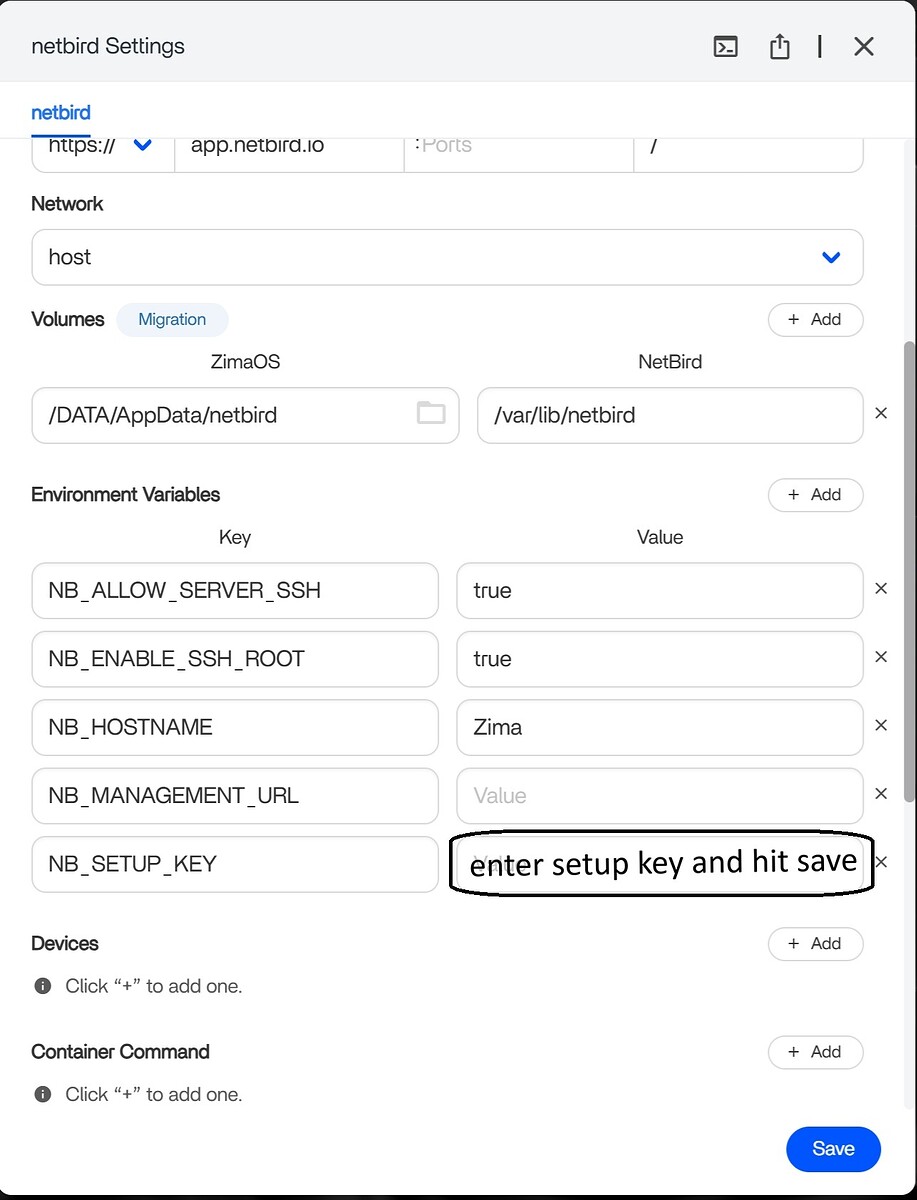Click the info icon beside Container Command hint
The width and height of the screenshot is (917, 1200).
coord(42,1093)
